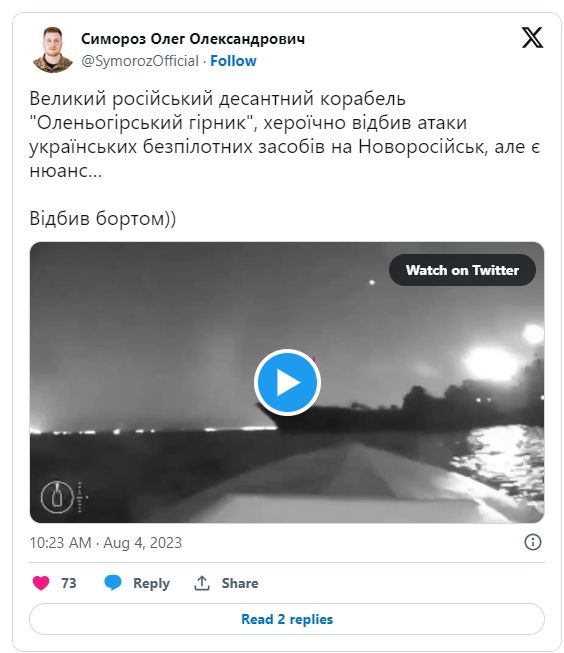
Task: Follow the @SymorozOfficial account
Action: coord(233,61)
